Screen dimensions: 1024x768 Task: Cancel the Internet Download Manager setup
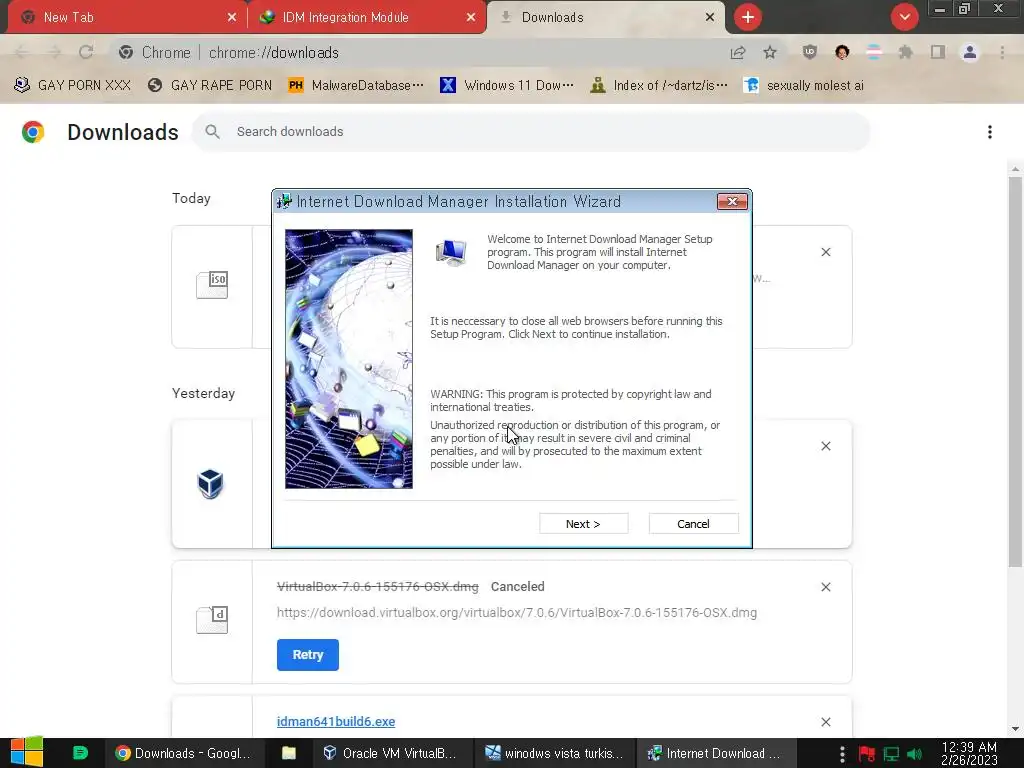point(693,524)
